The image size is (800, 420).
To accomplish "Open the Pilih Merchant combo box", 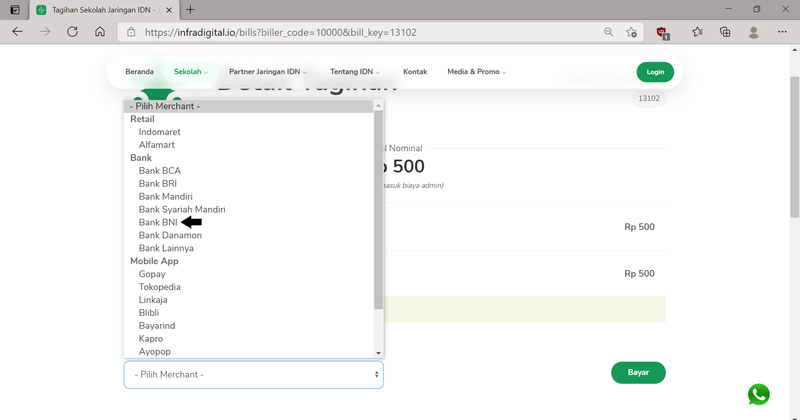I will coord(254,375).
